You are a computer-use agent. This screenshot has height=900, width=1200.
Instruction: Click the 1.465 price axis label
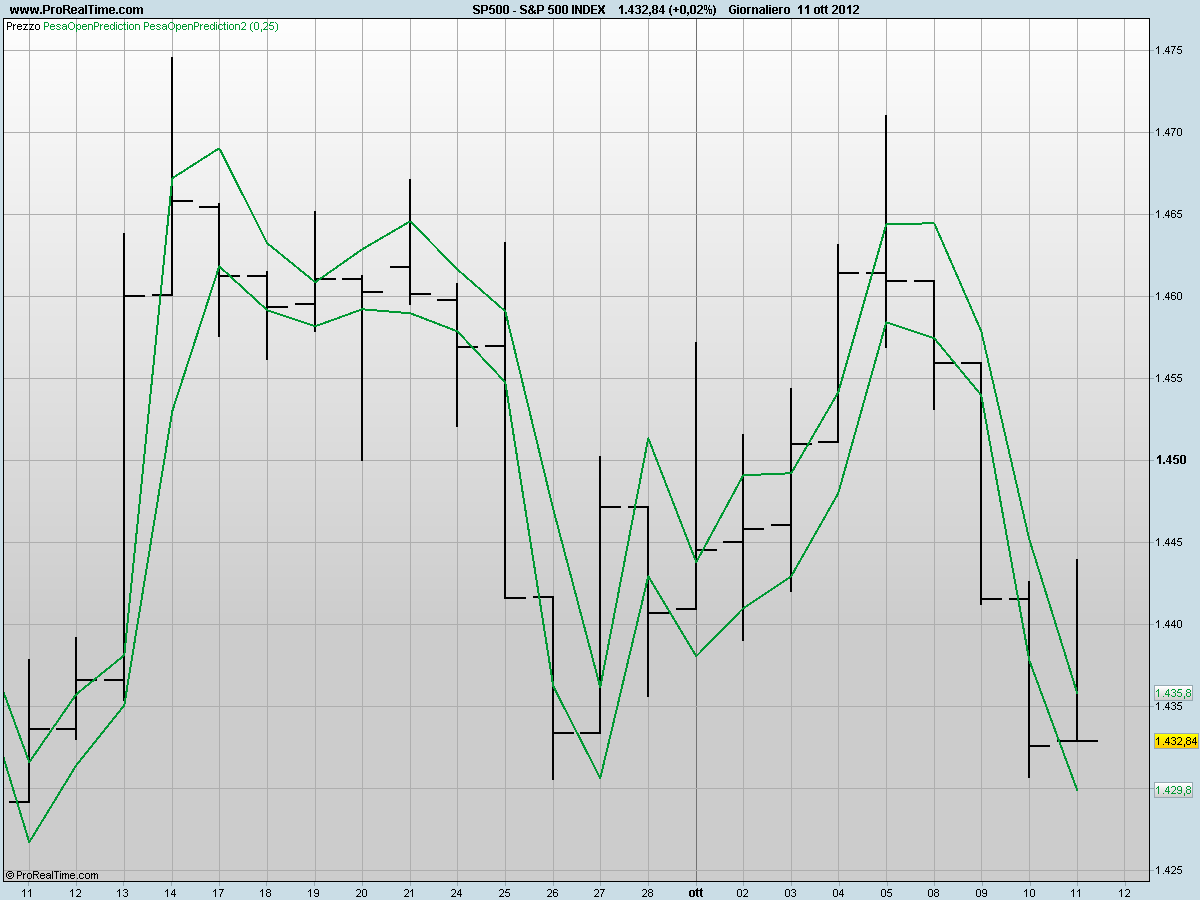click(x=1169, y=214)
